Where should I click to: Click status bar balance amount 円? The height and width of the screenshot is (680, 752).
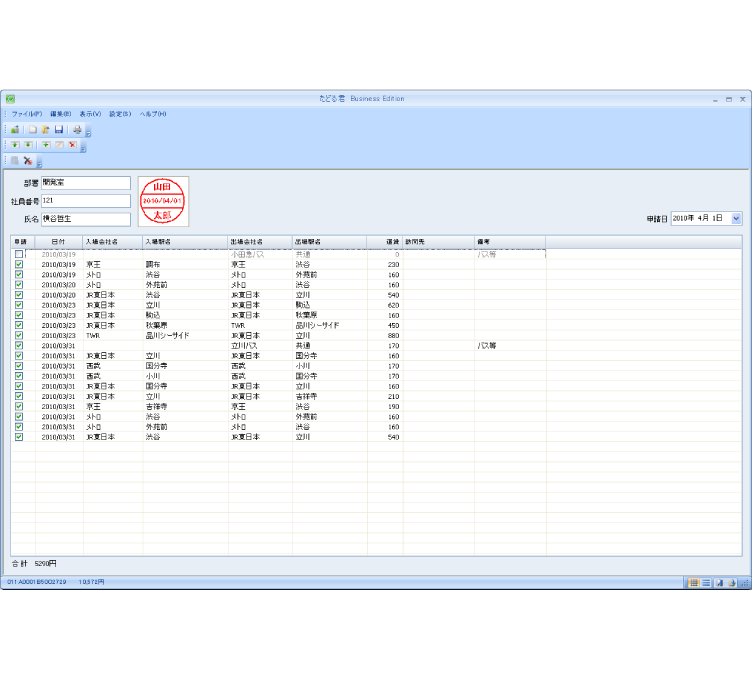pos(92,582)
